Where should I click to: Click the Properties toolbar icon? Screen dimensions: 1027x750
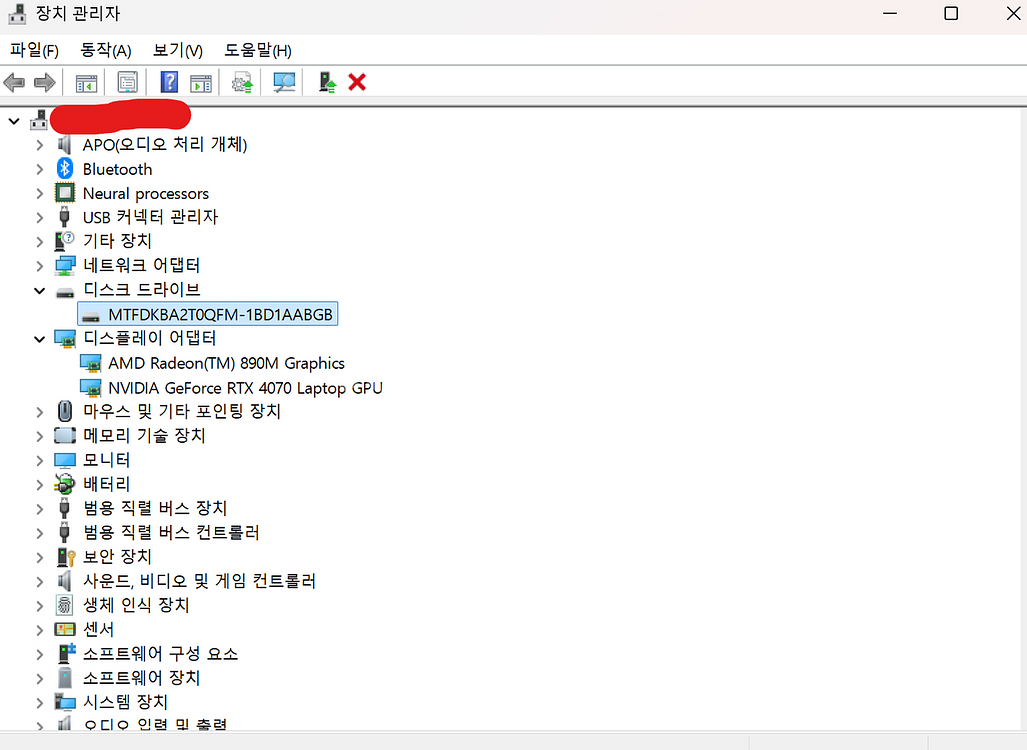(x=127, y=82)
